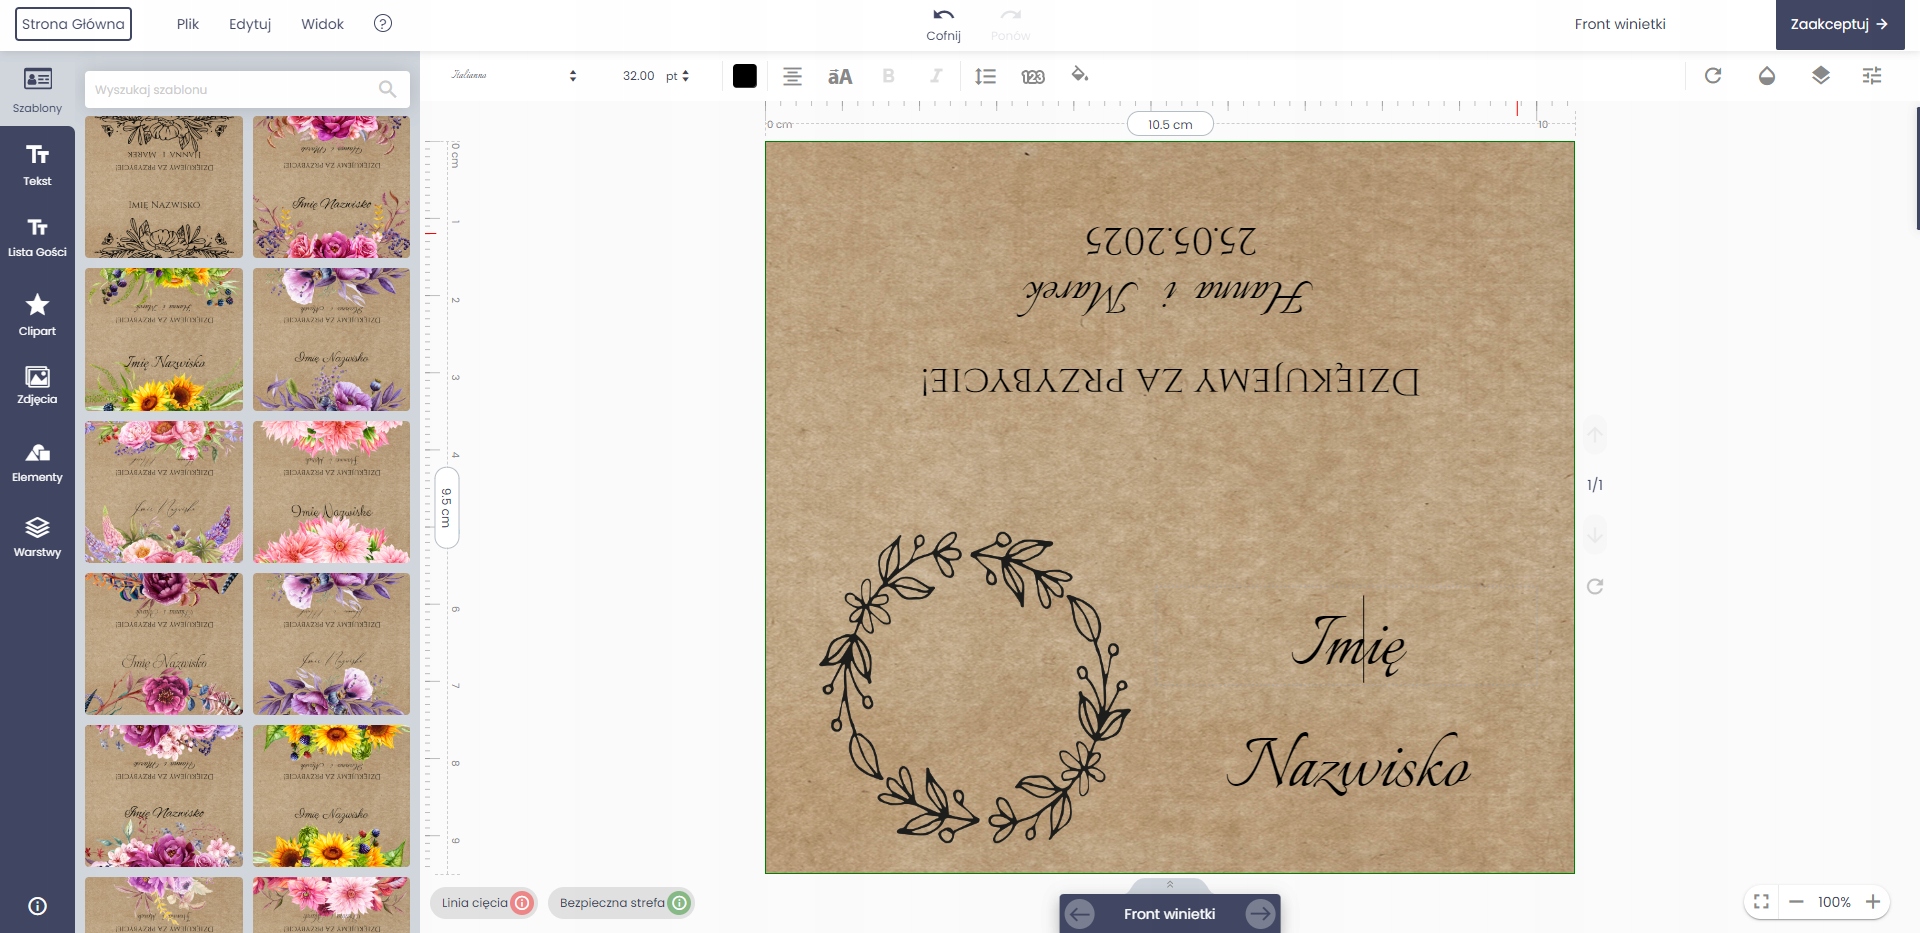Change letter case with the āA icon

coord(840,76)
